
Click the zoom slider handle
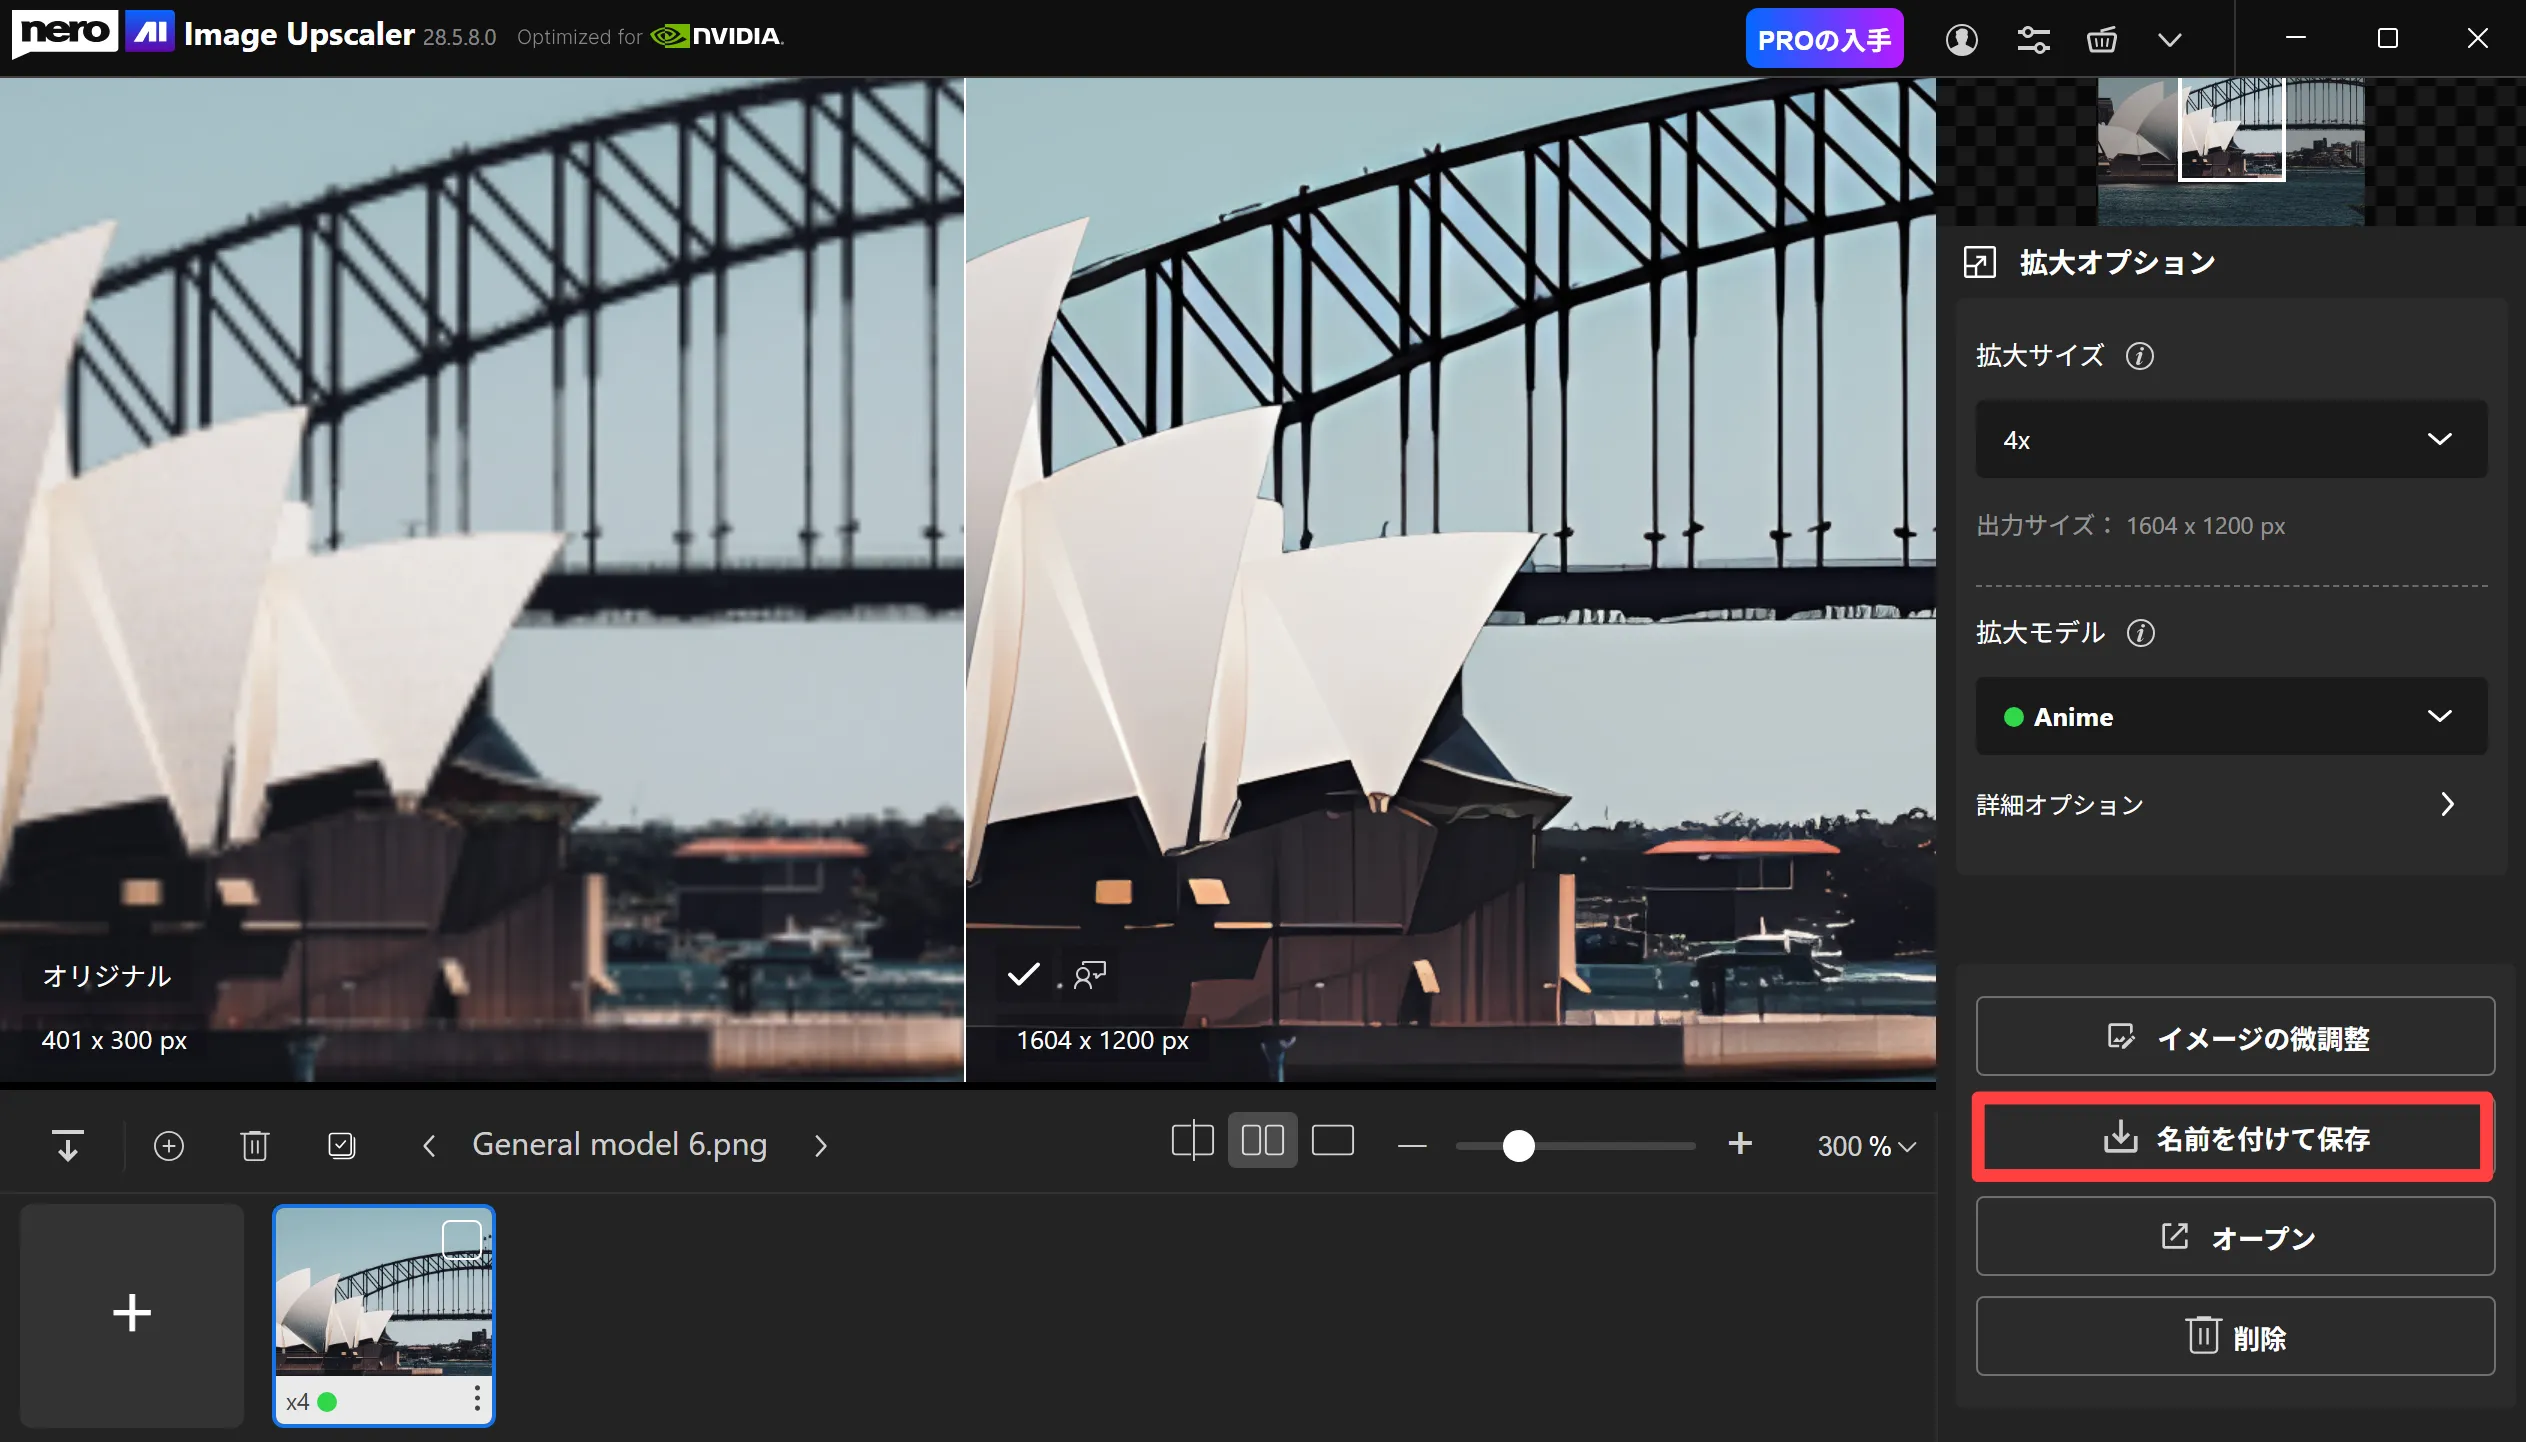1518,1146
